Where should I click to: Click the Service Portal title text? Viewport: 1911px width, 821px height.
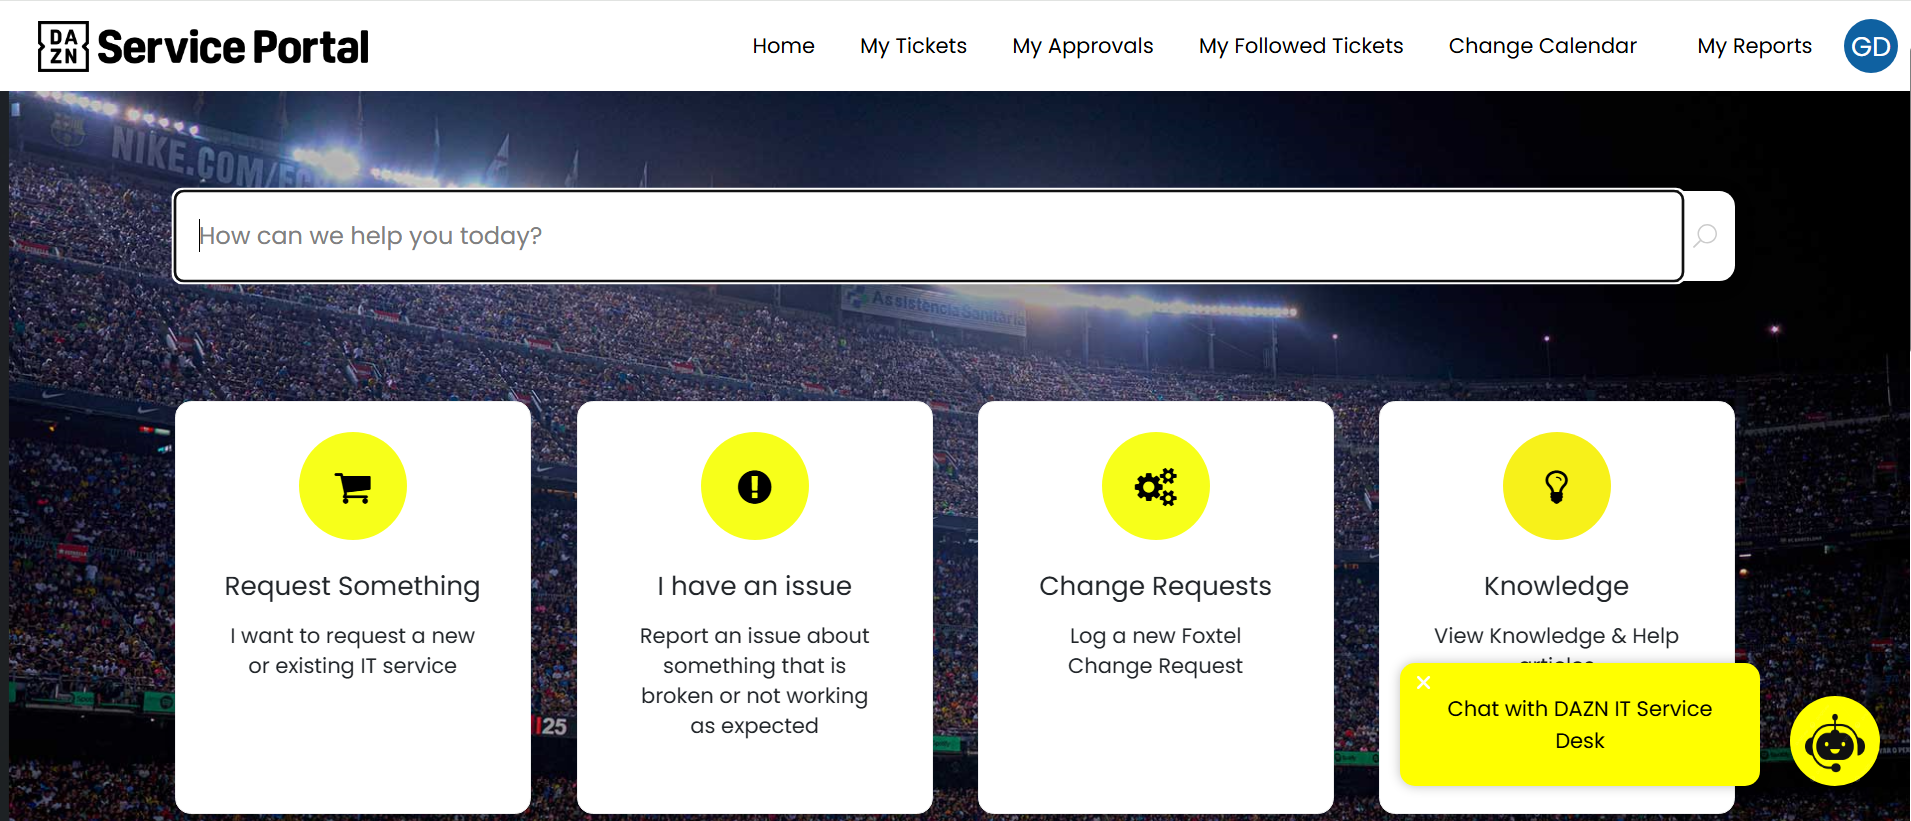[x=233, y=47]
